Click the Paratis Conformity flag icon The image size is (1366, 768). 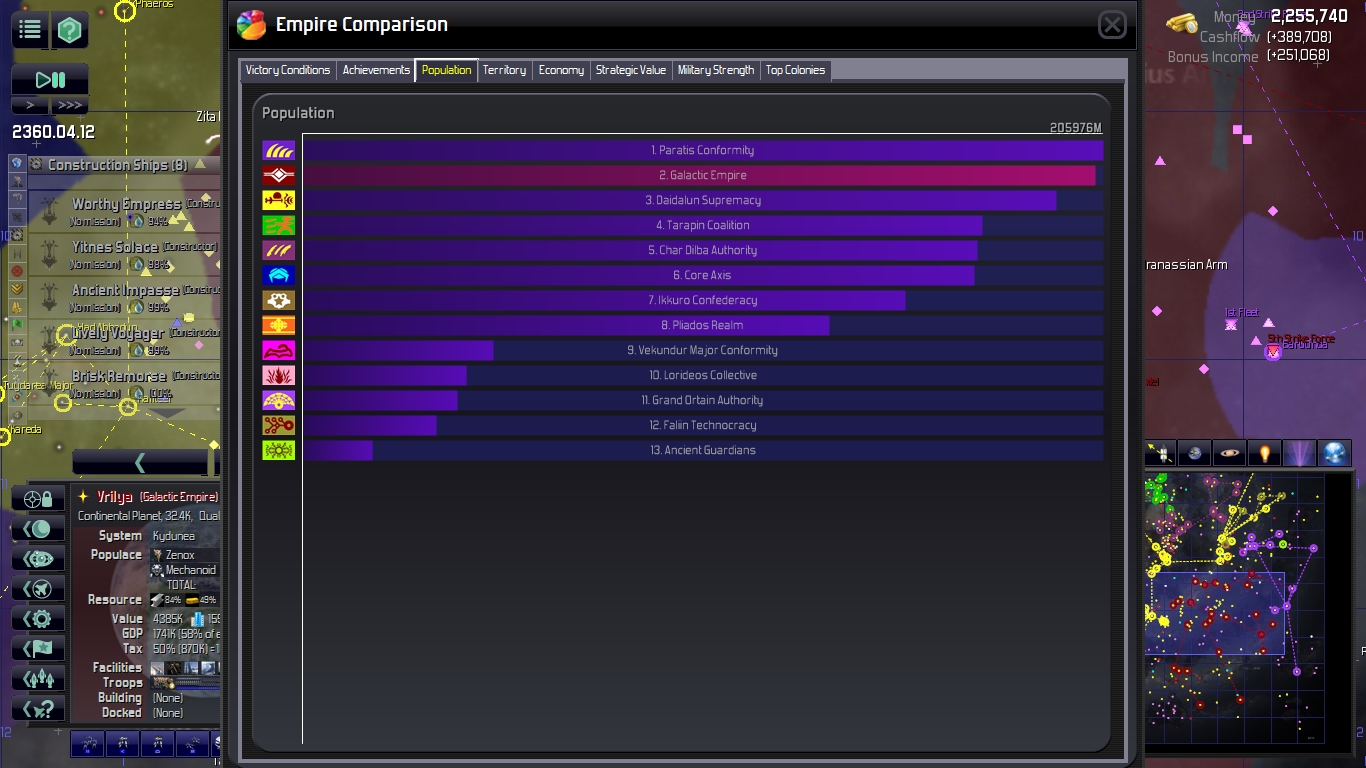pos(279,150)
